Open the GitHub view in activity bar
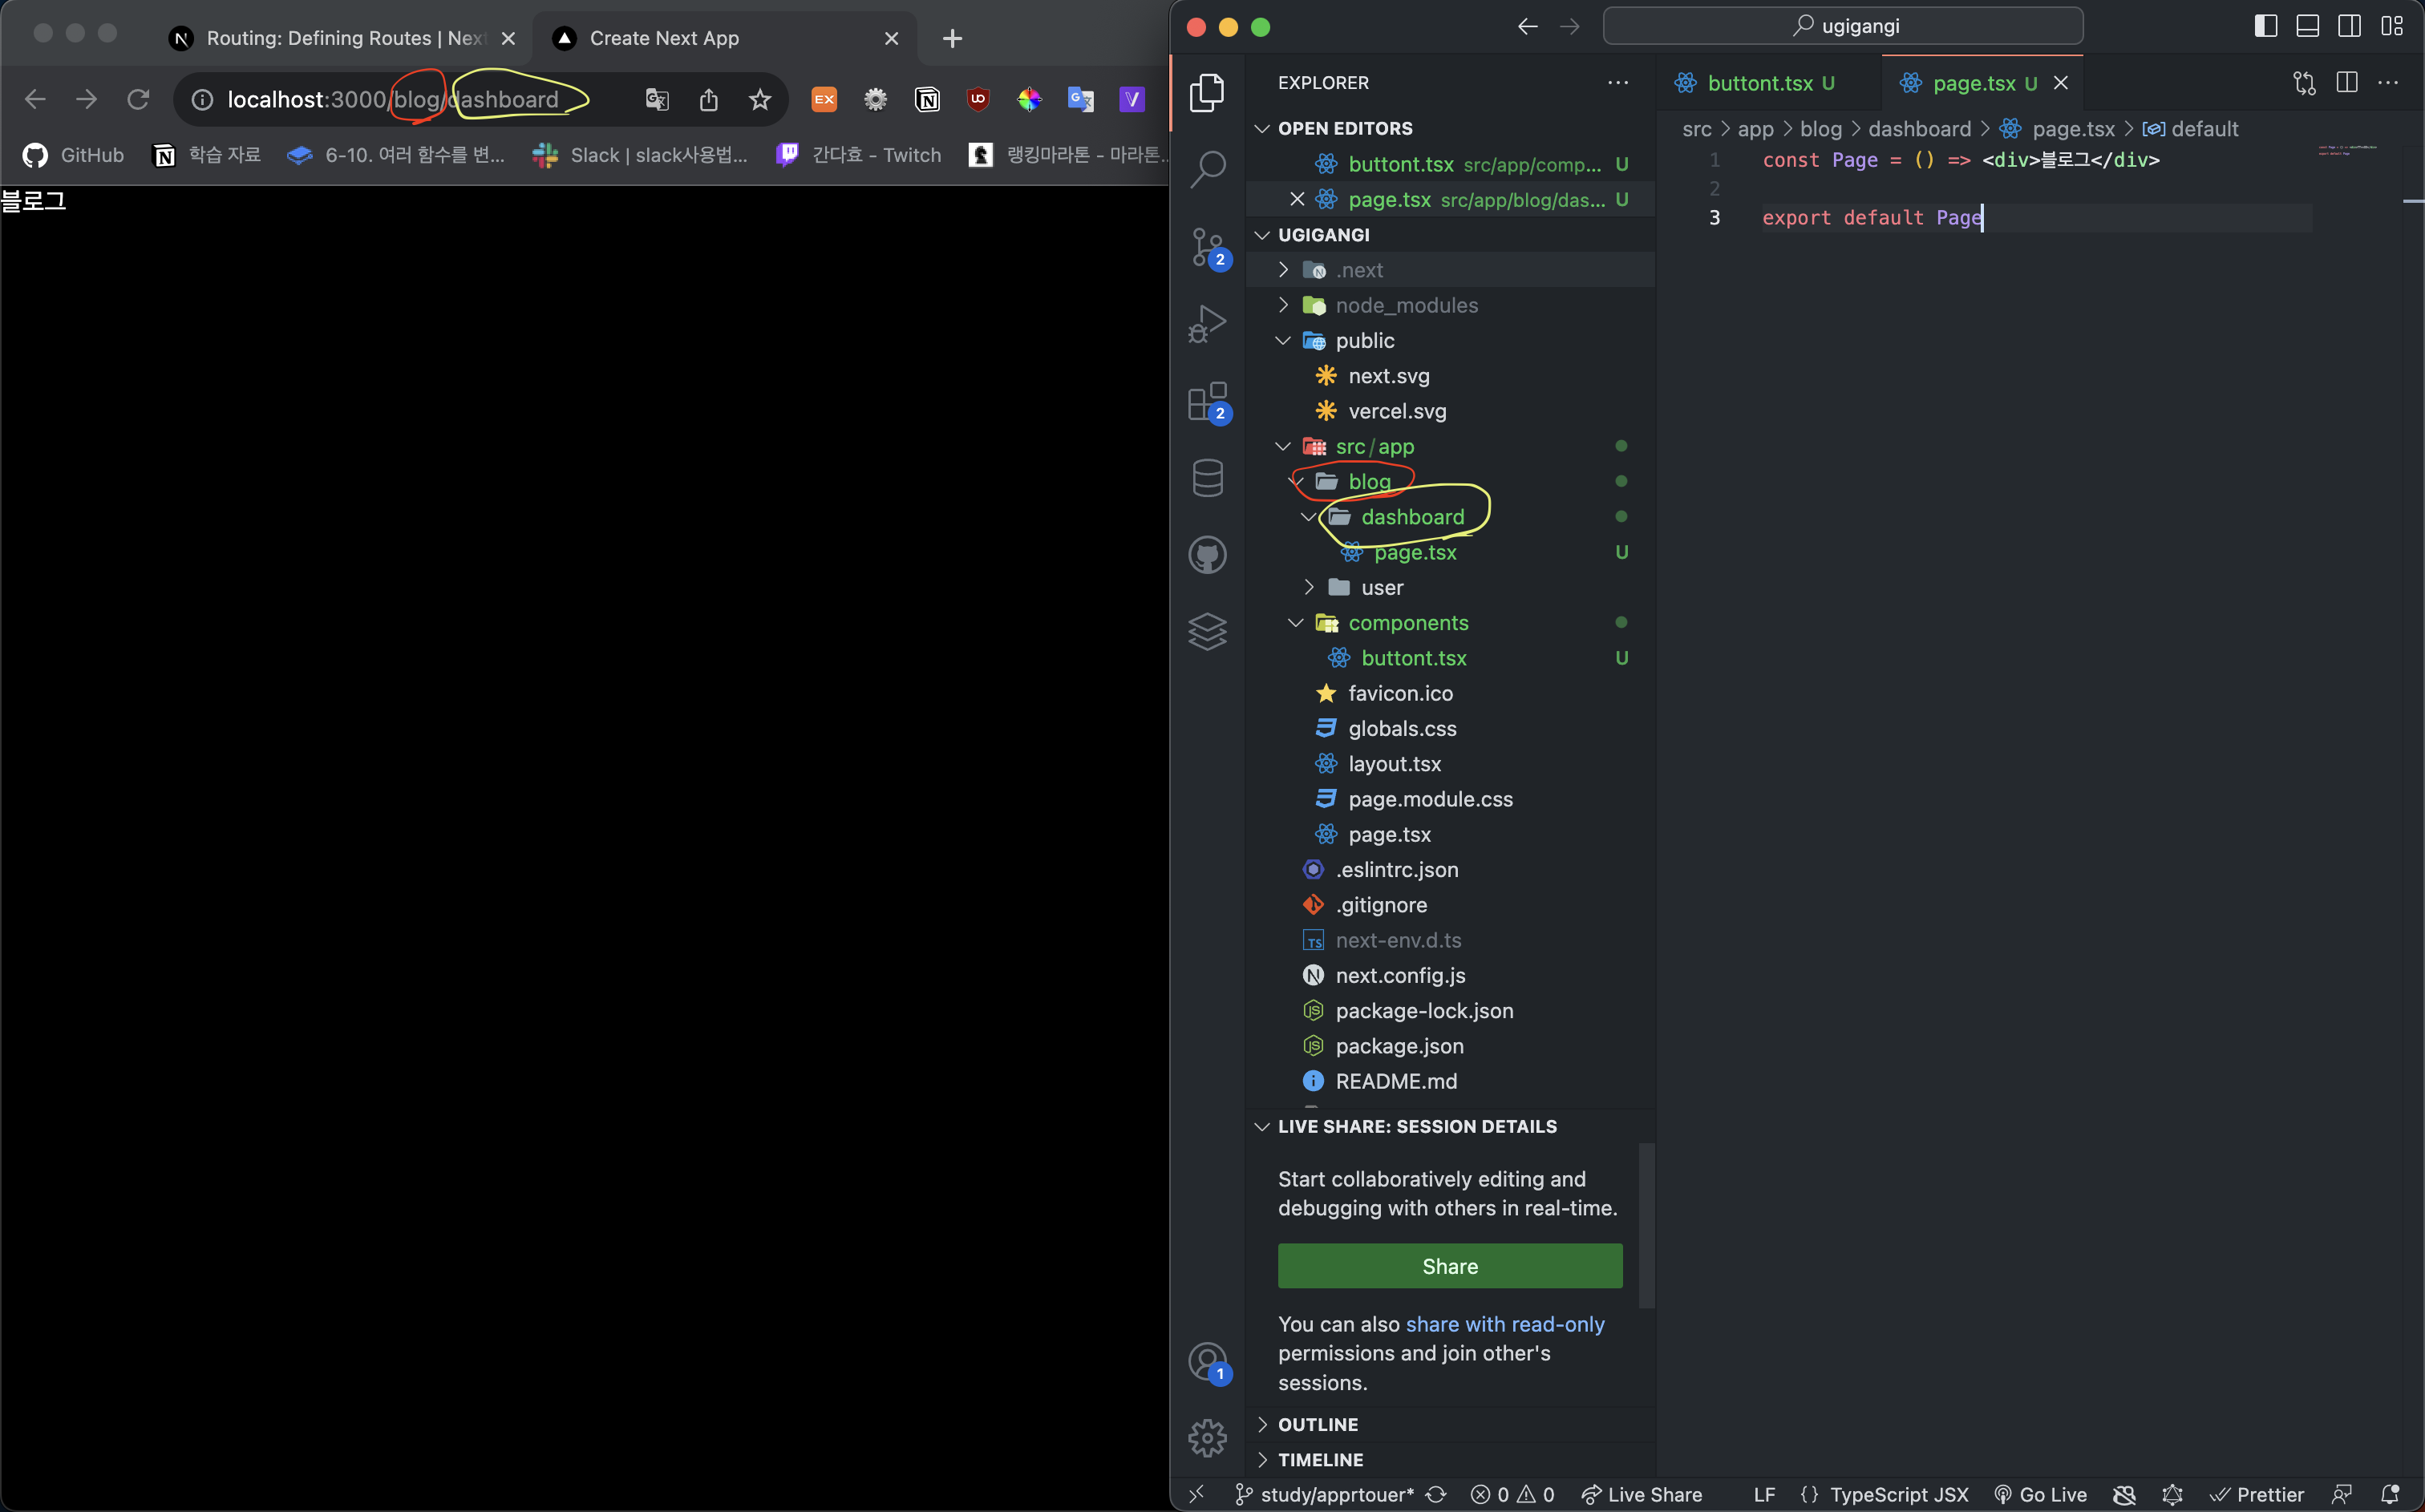This screenshot has width=2425, height=1512. point(1207,555)
